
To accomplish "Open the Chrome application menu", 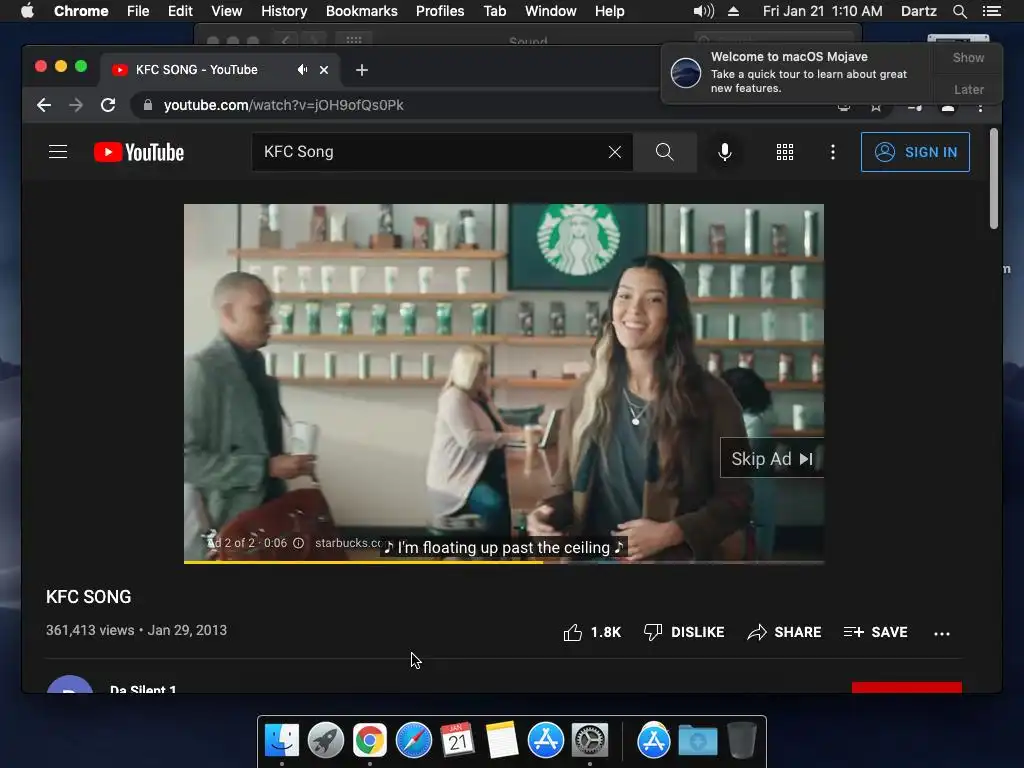I will (81, 11).
